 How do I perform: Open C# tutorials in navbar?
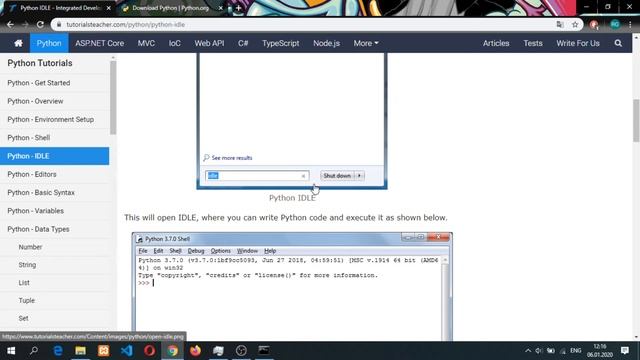243,43
